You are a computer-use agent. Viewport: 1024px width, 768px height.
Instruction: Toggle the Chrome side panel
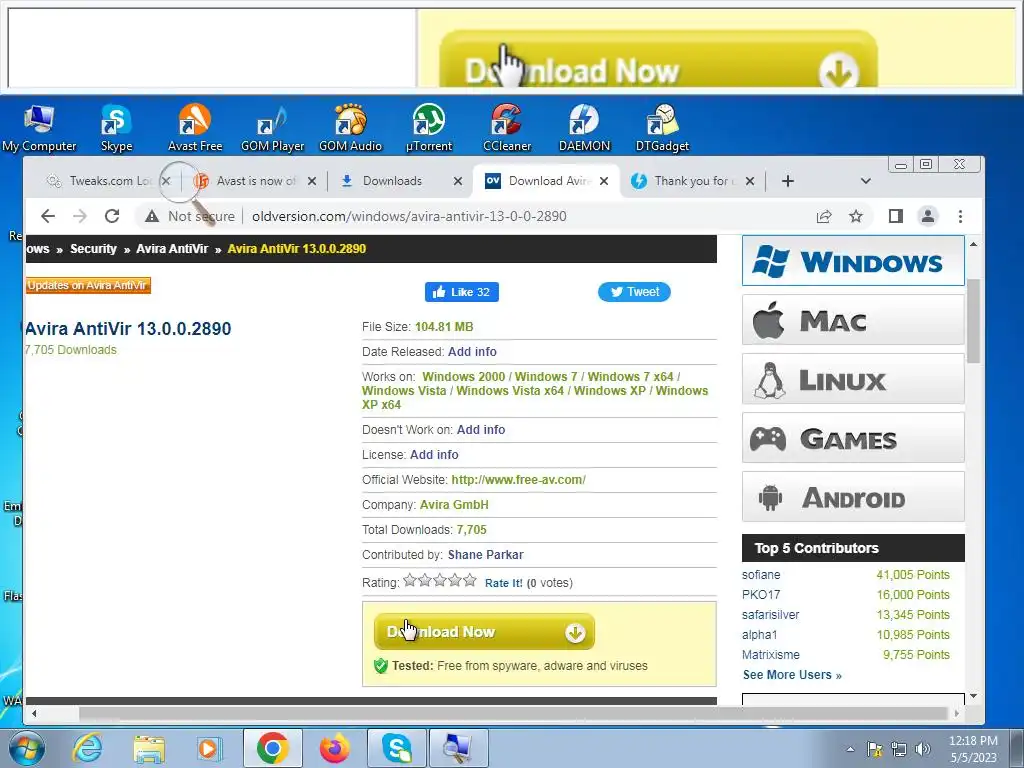[x=895, y=216]
